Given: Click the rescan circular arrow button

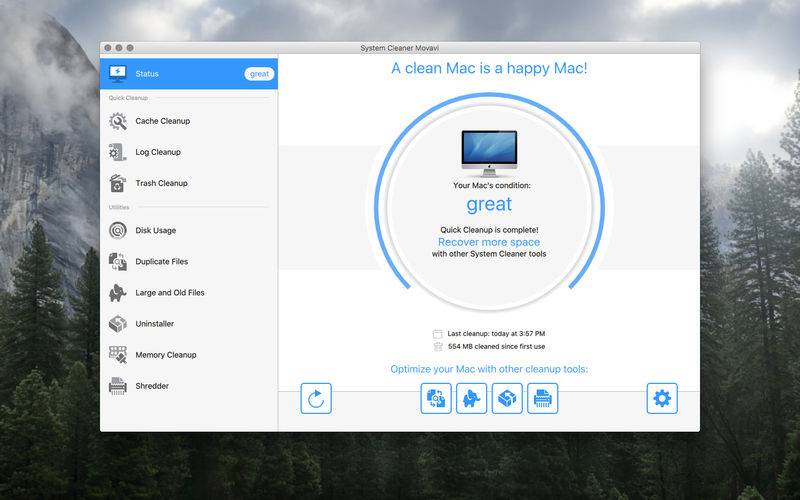Looking at the screenshot, I should click(316, 398).
